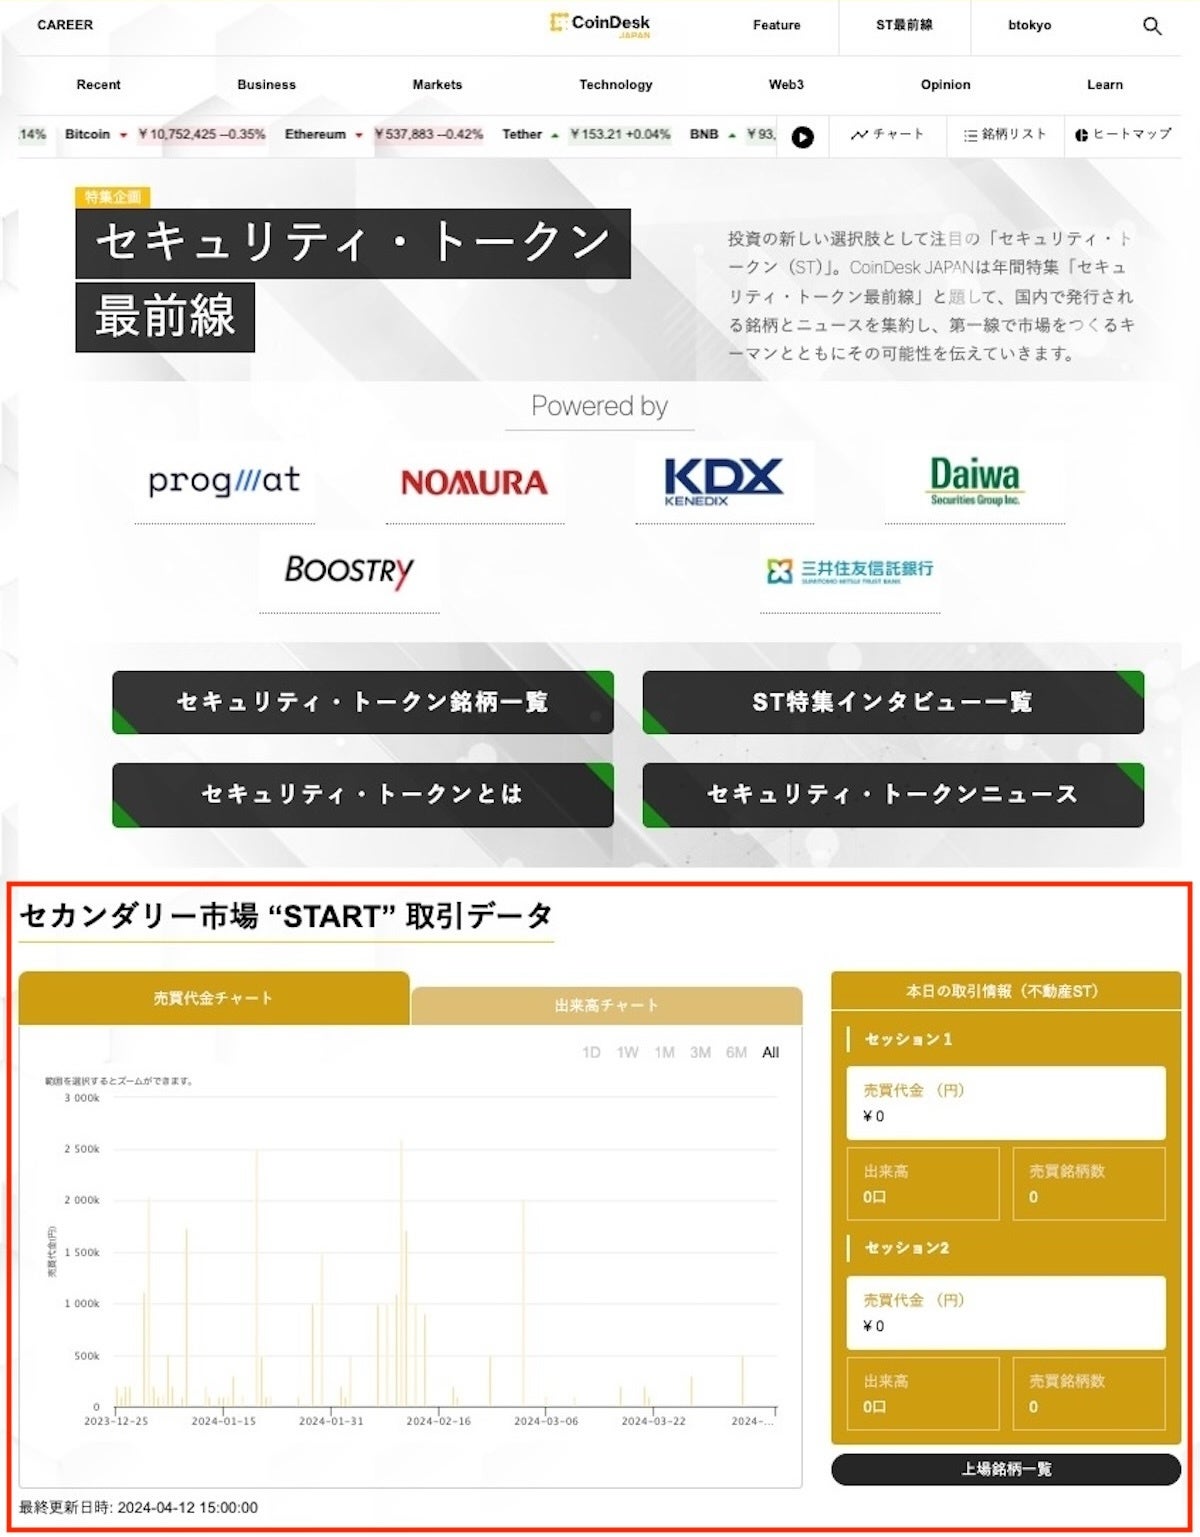Click the Progmat sponsor logo
The height and width of the screenshot is (1537, 1200).
[x=224, y=481]
